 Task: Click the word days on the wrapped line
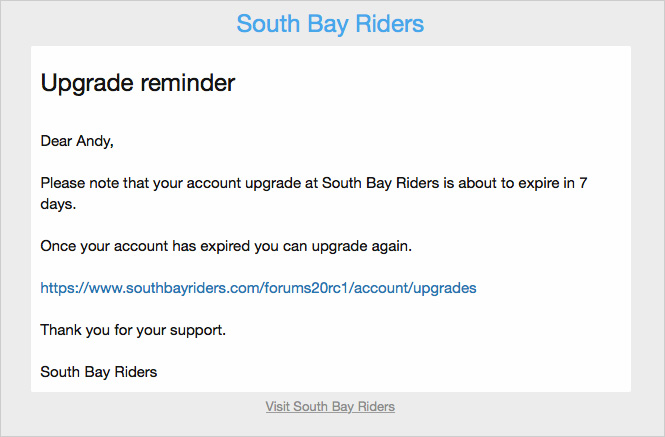57,204
